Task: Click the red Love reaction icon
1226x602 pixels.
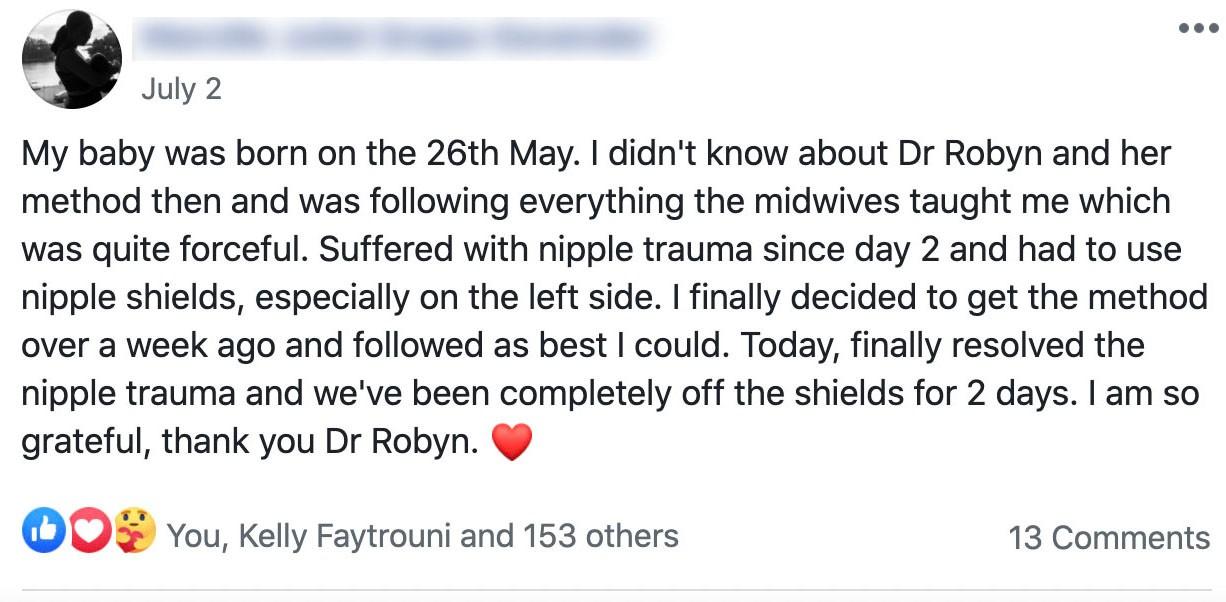Action: tap(90, 531)
